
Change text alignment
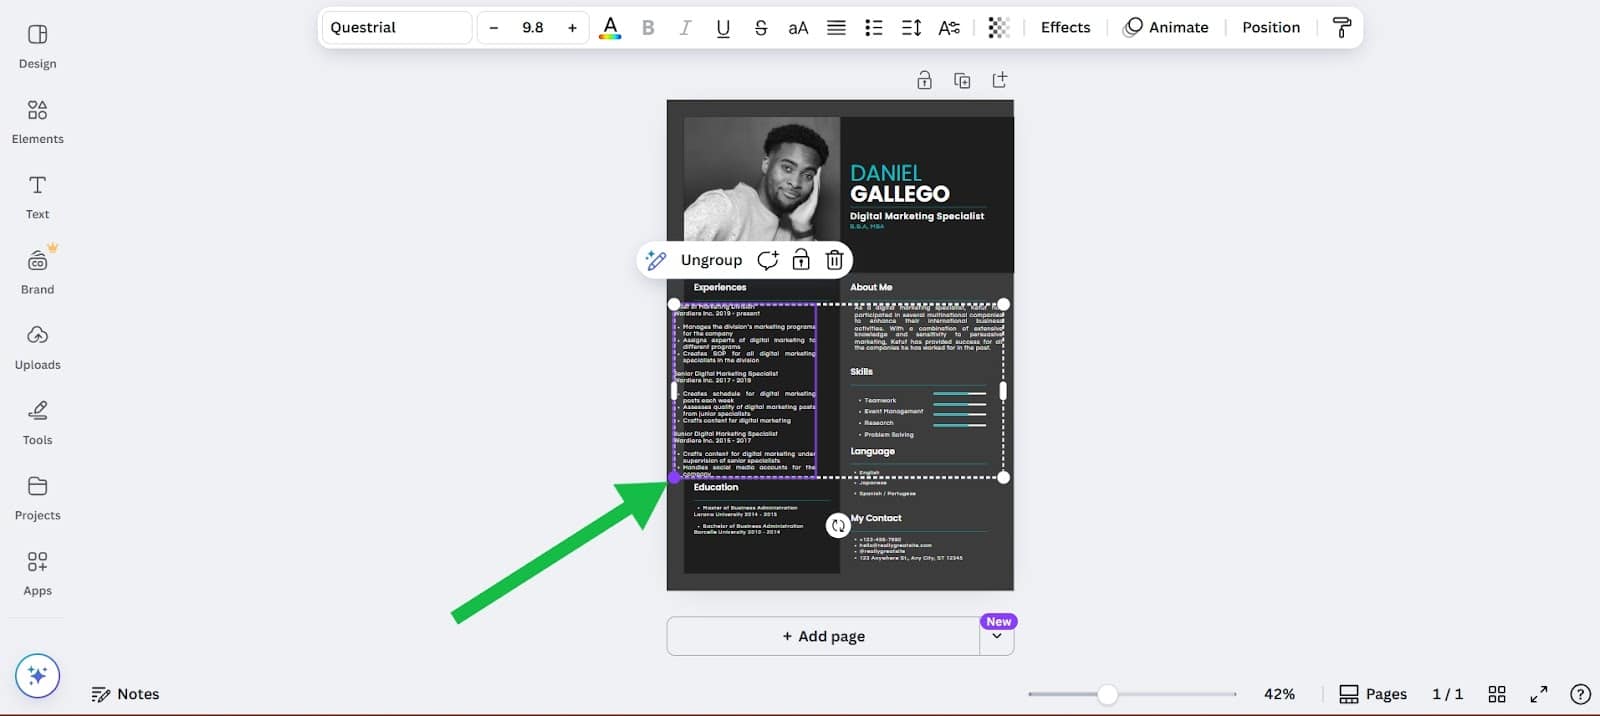pyautogui.click(x=836, y=28)
